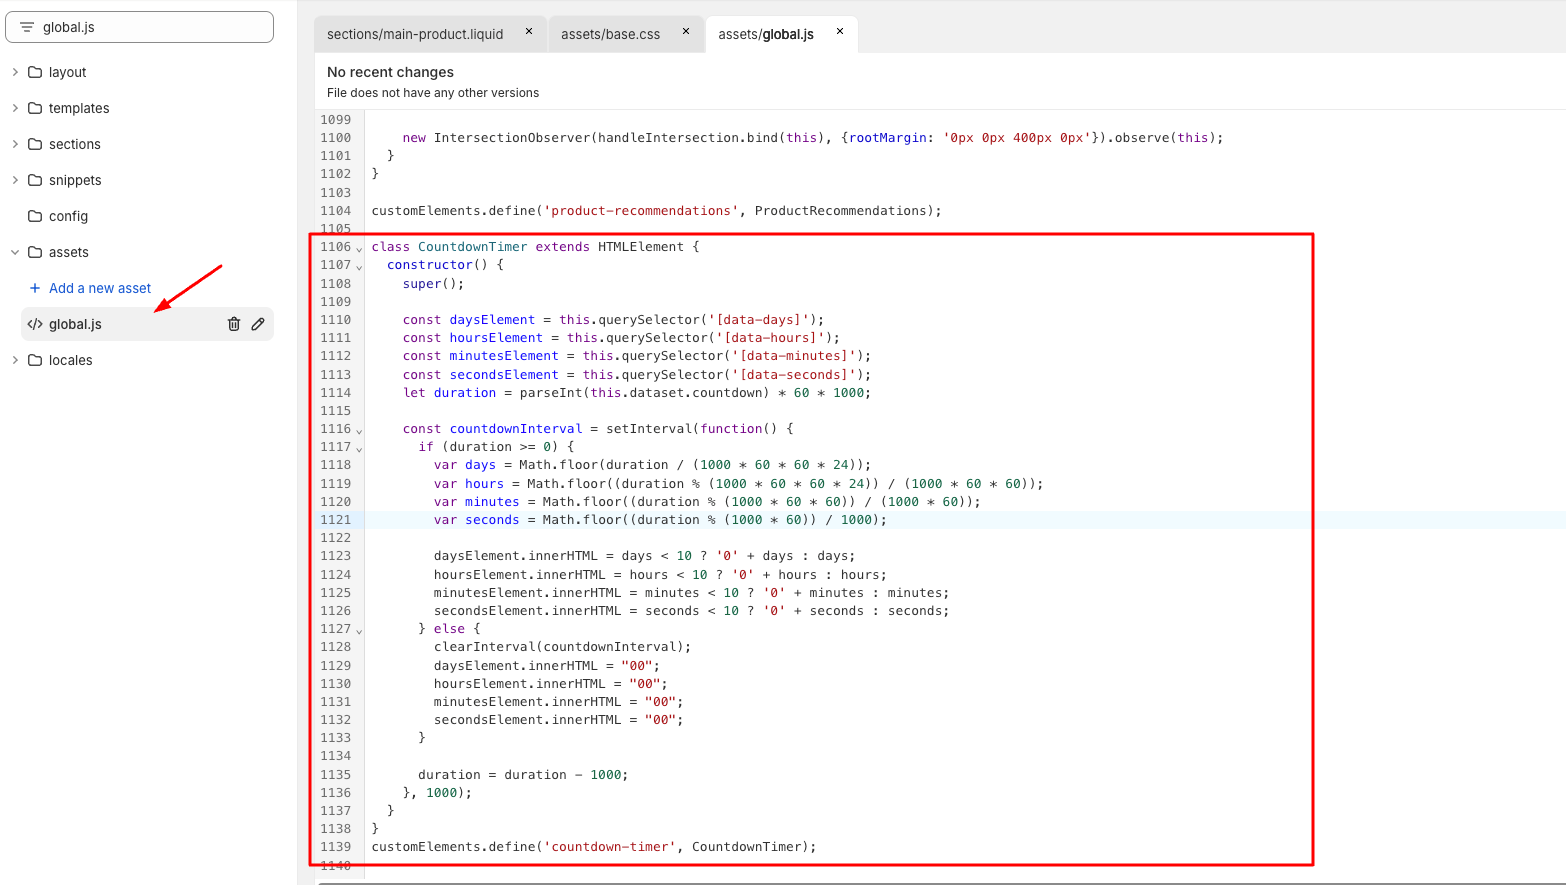This screenshot has width=1566, height=885.
Task: Click the File does not have other versions text
Action: (433, 93)
